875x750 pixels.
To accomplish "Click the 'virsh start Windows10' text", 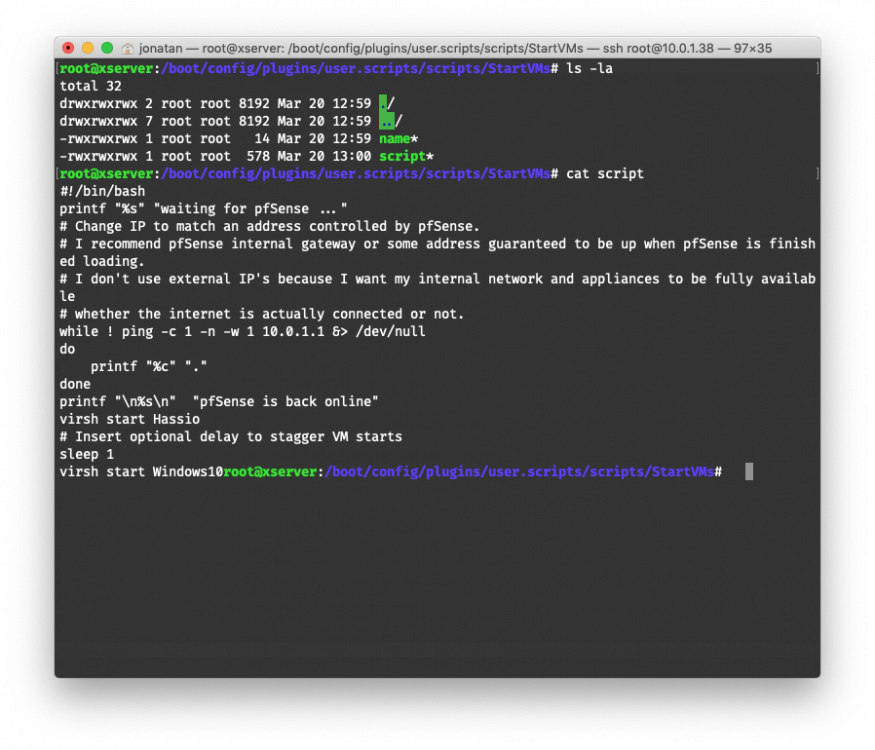I will (141, 472).
